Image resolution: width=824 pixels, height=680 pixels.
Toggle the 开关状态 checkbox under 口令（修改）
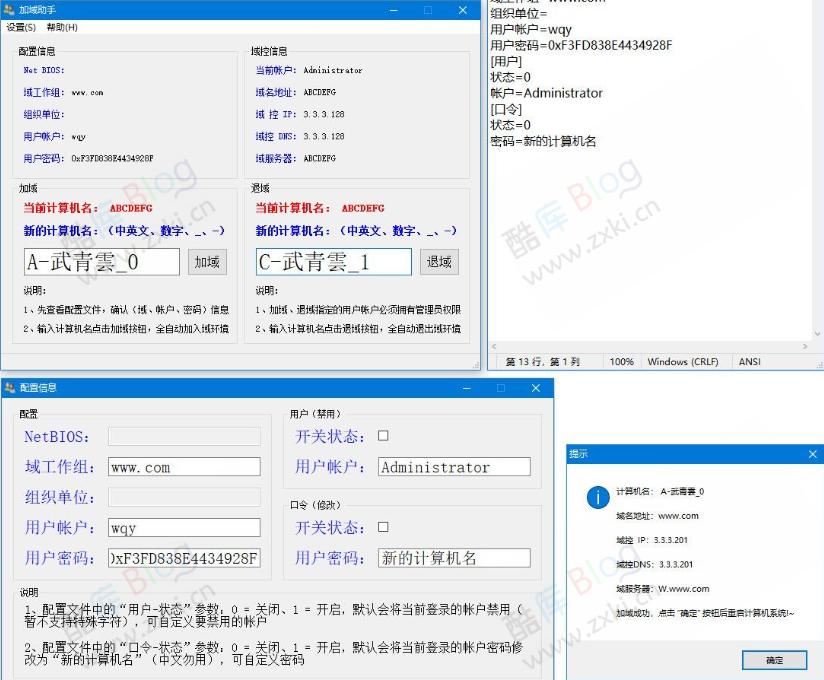coord(384,527)
